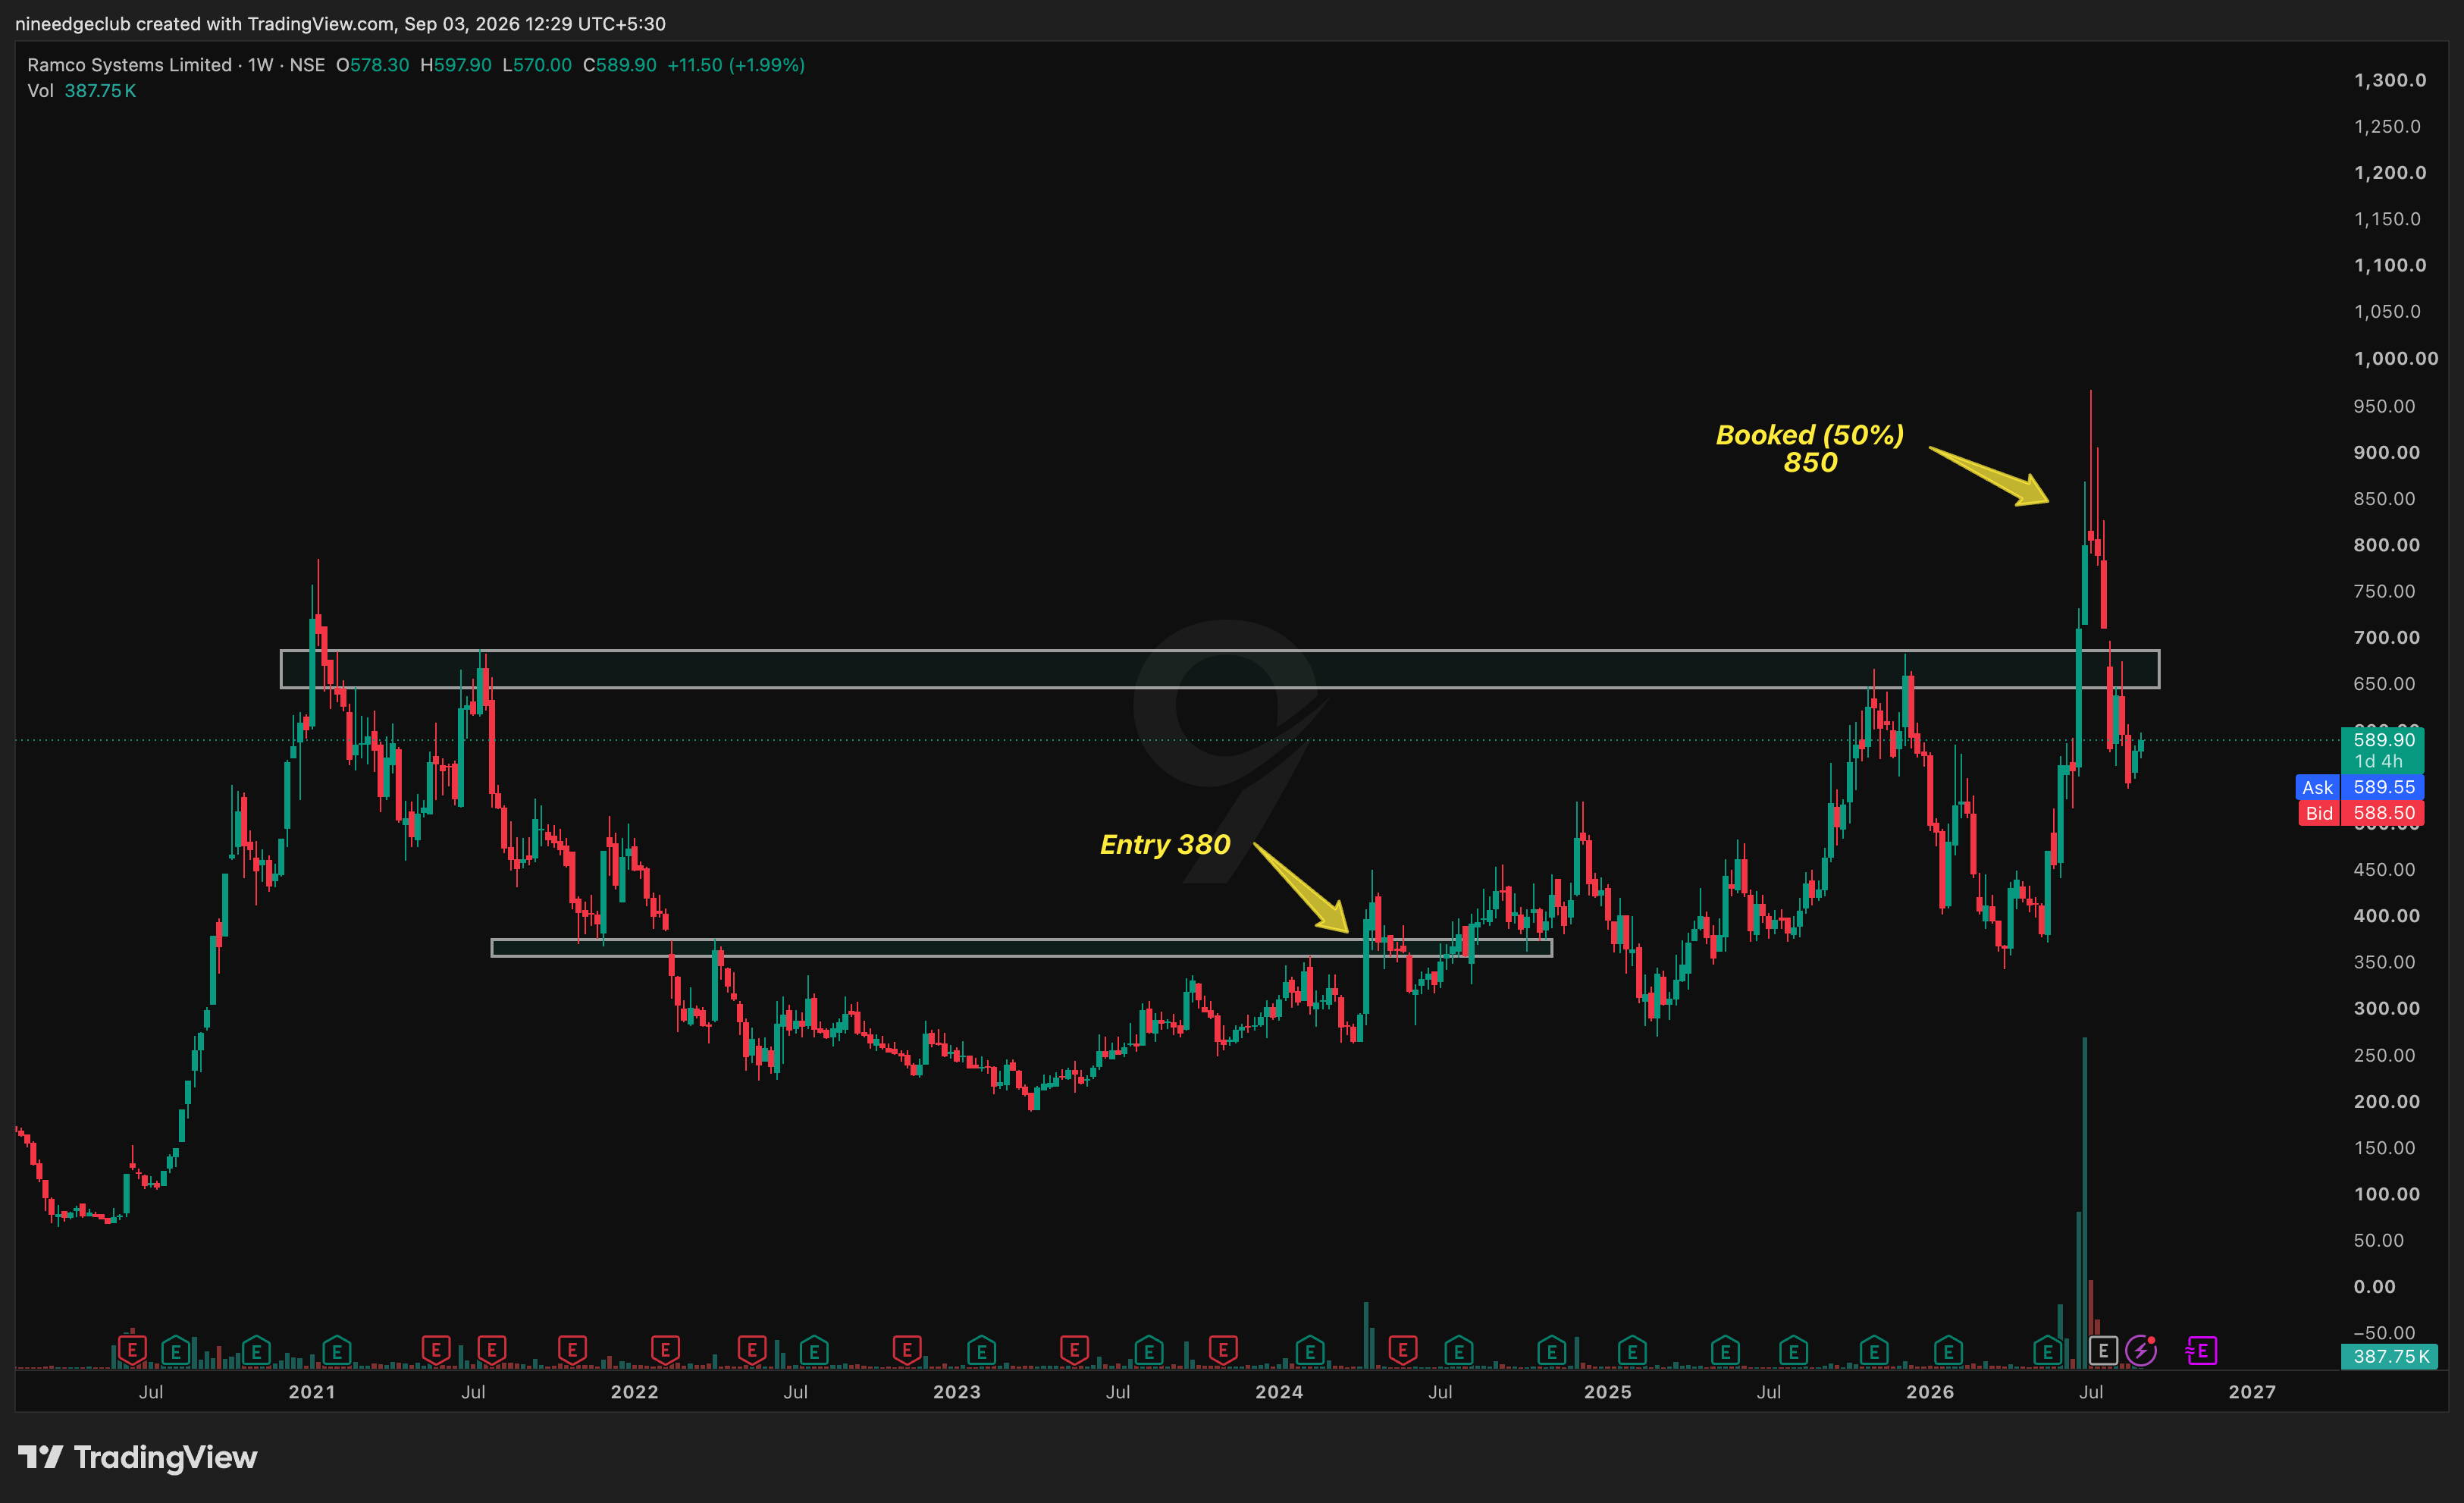The image size is (2464, 1503).
Task: Click the Ramco Systems Limited symbol title
Action: pyautogui.click(x=129, y=65)
